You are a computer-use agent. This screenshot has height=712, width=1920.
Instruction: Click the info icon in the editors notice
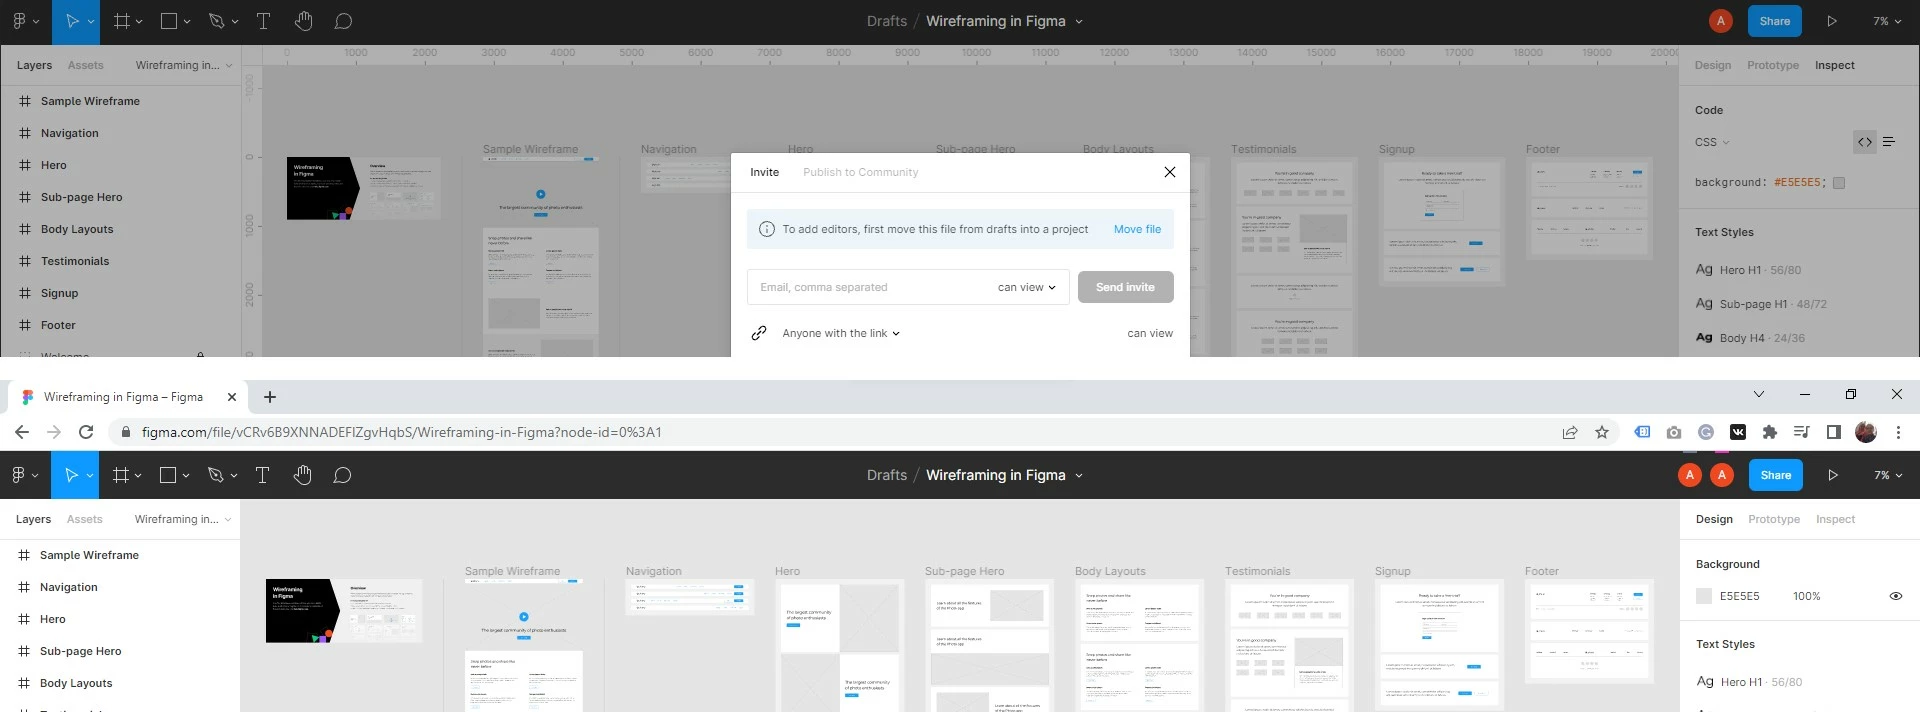click(x=767, y=229)
